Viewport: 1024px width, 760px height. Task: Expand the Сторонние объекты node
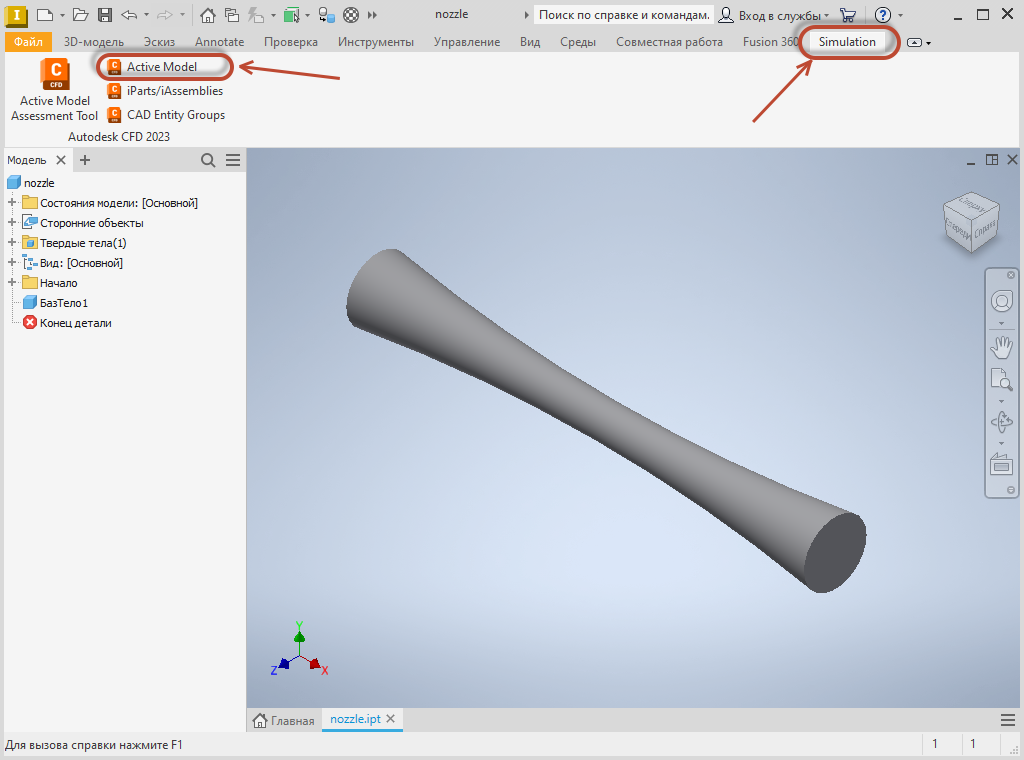[12, 223]
